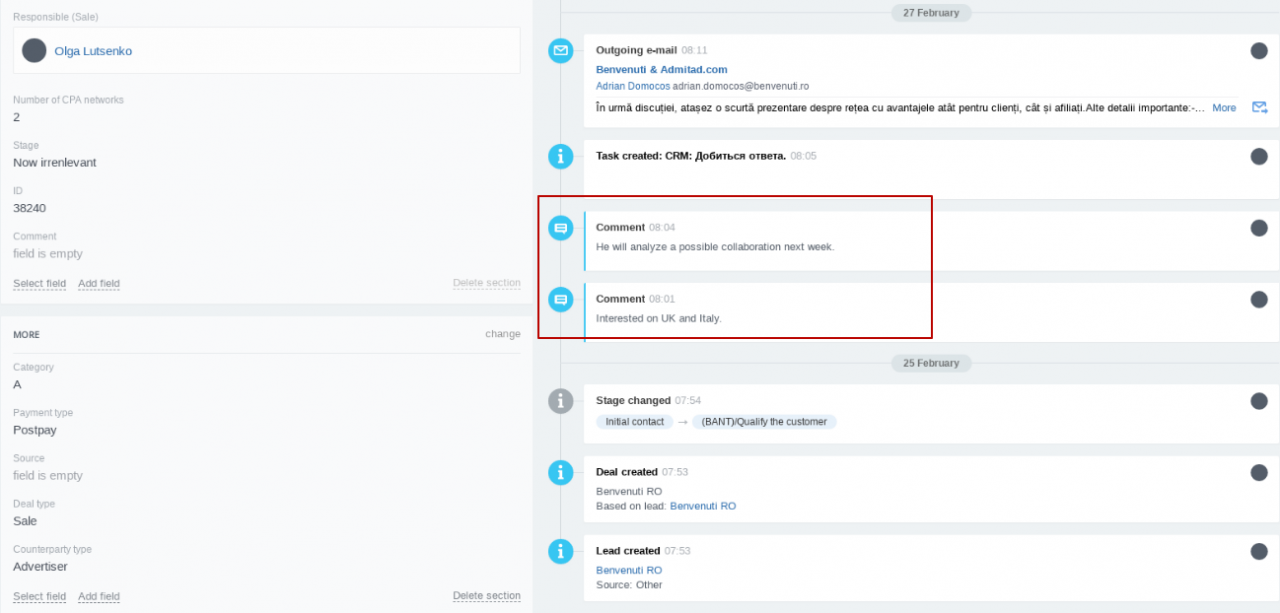The width and height of the screenshot is (1280, 613).
Task: Open the Adrian Domocos contact link
Action: tap(633, 86)
